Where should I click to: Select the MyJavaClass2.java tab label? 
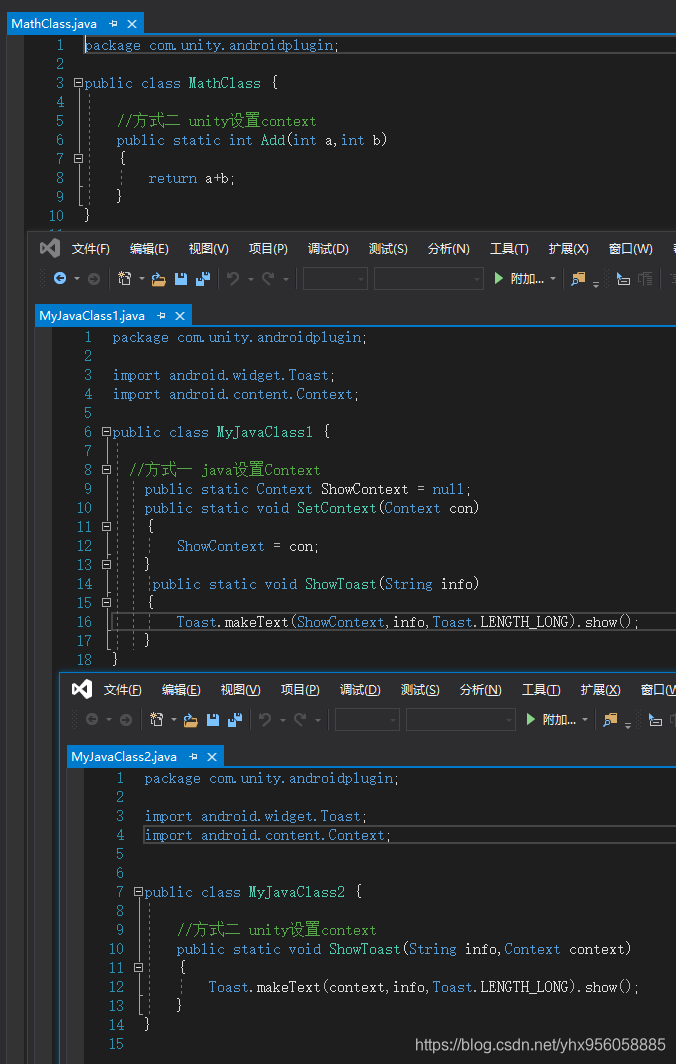[124, 757]
